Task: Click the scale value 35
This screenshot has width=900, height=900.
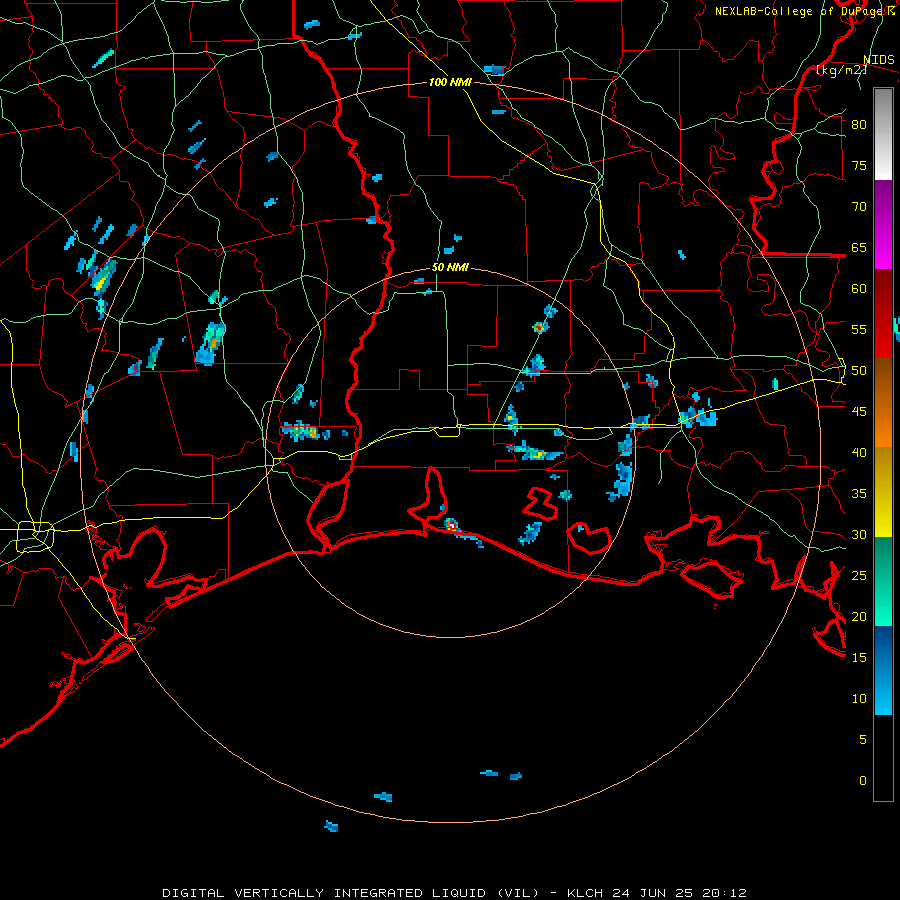Action: click(x=859, y=494)
